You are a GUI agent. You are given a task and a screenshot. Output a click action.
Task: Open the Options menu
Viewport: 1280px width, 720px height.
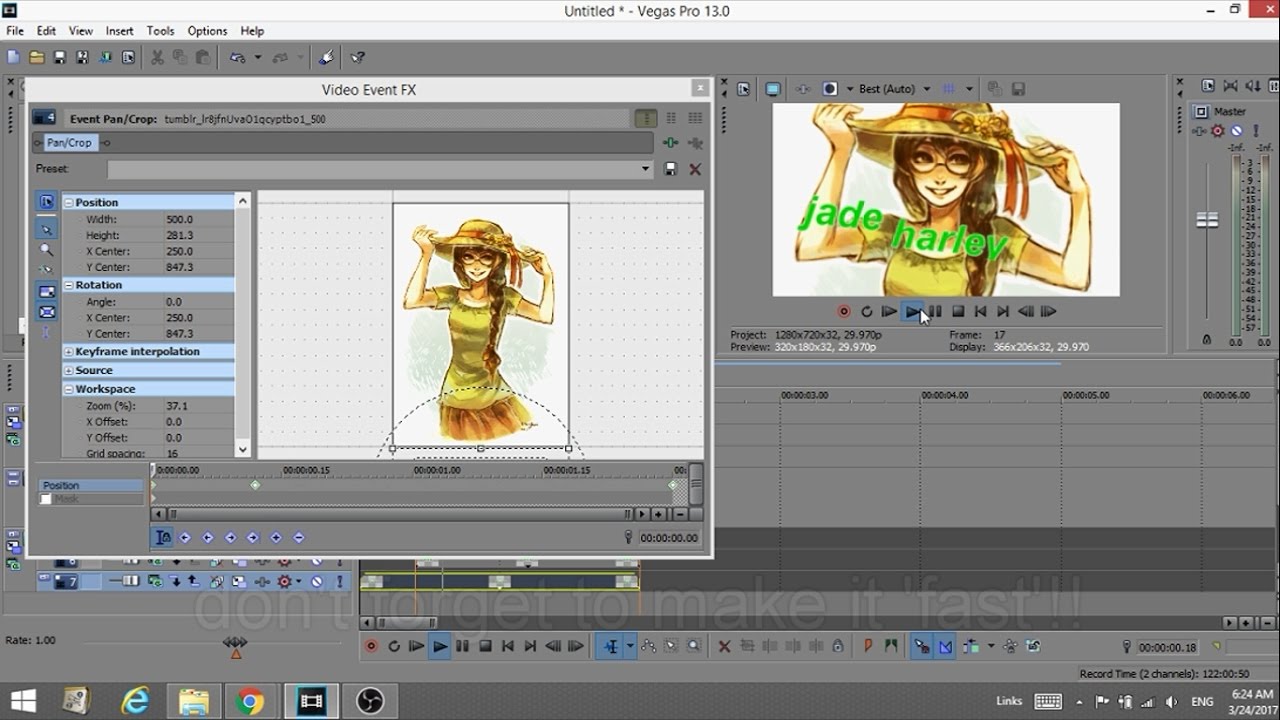(x=207, y=31)
